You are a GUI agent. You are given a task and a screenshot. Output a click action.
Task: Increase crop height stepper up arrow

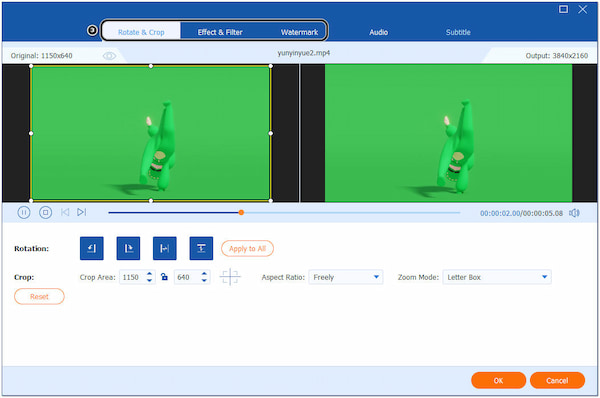[204, 274]
